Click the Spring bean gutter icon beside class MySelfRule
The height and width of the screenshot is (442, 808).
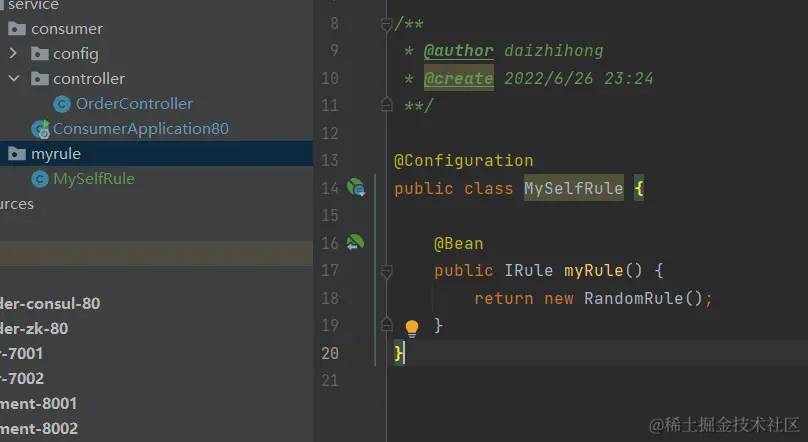click(355, 188)
